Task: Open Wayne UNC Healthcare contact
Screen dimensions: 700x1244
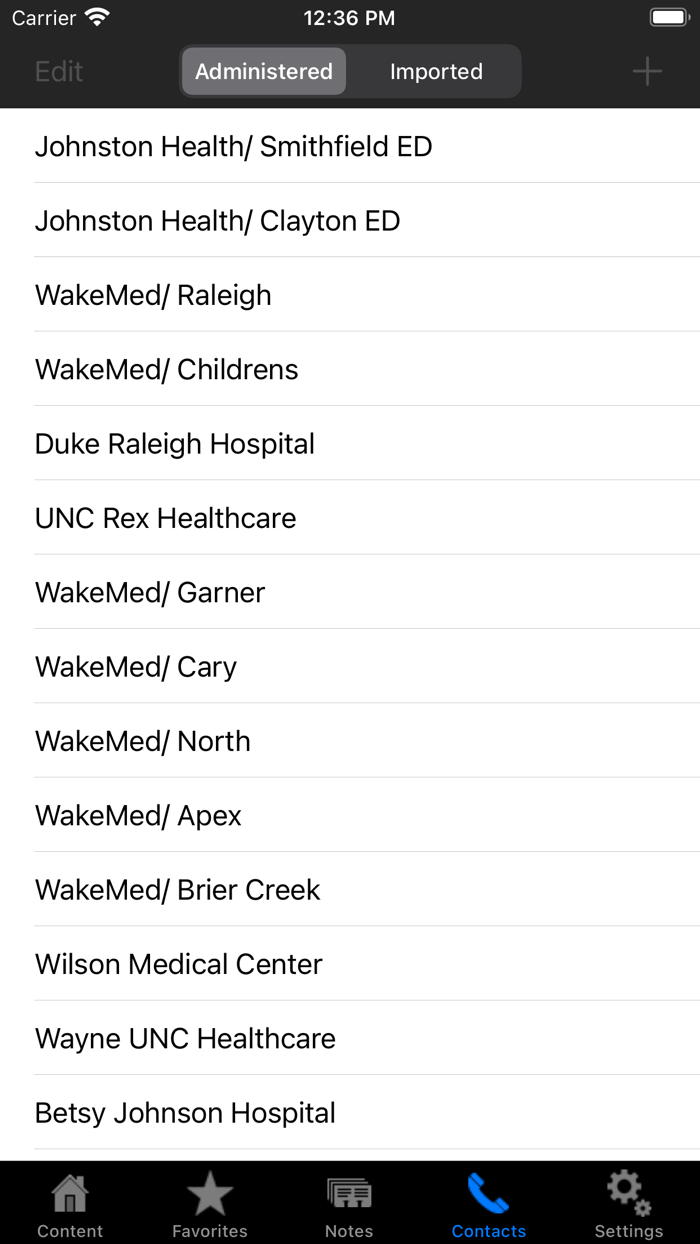Action: coord(185,1038)
